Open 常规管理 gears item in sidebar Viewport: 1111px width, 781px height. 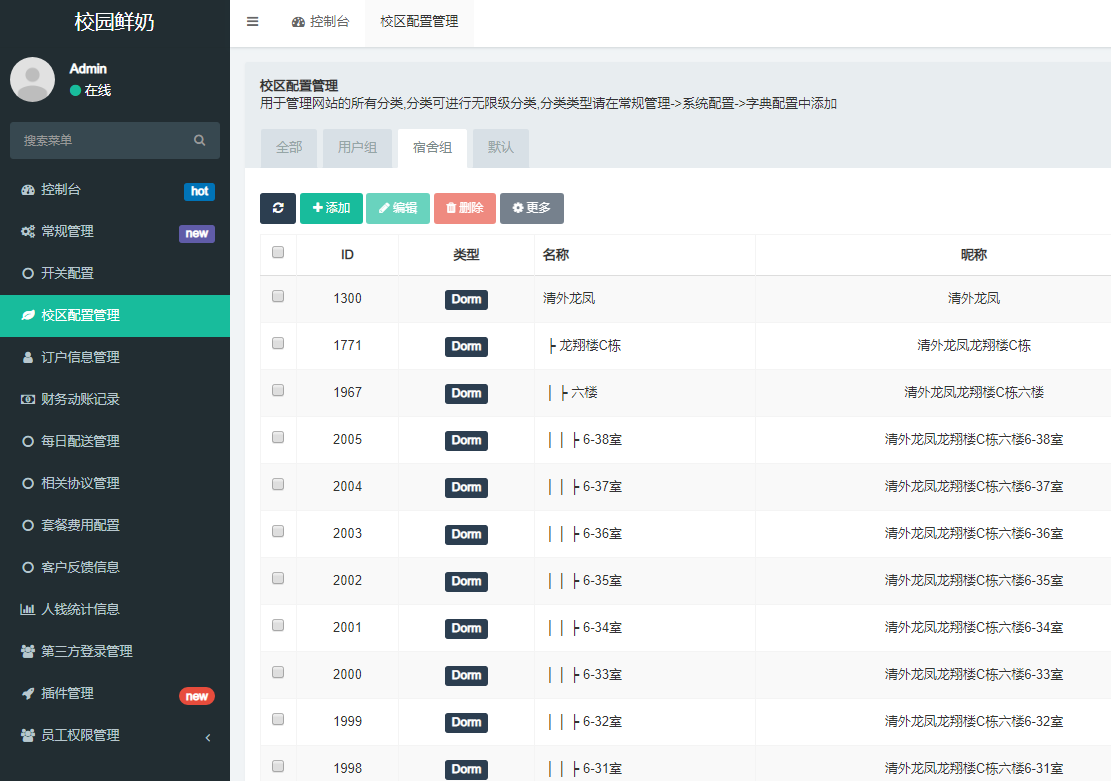click(28, 232)
